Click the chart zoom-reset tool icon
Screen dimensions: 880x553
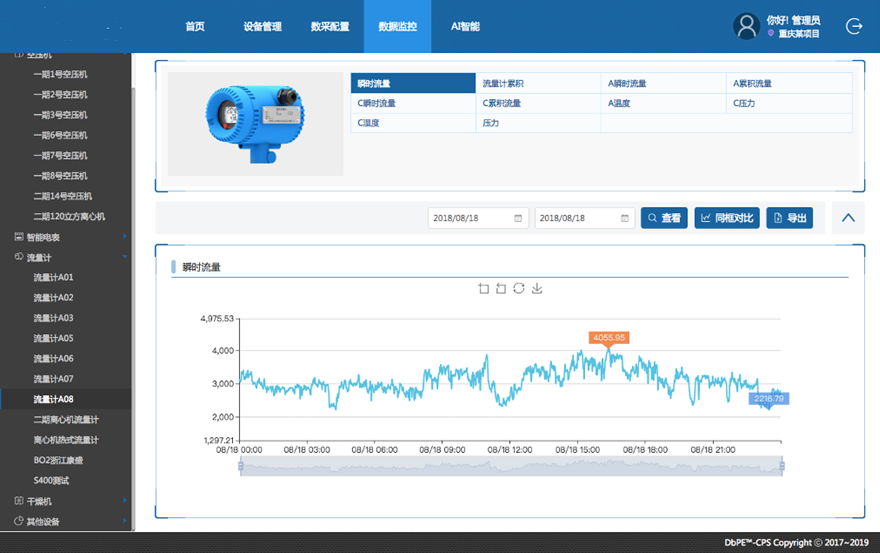point(501,289)
